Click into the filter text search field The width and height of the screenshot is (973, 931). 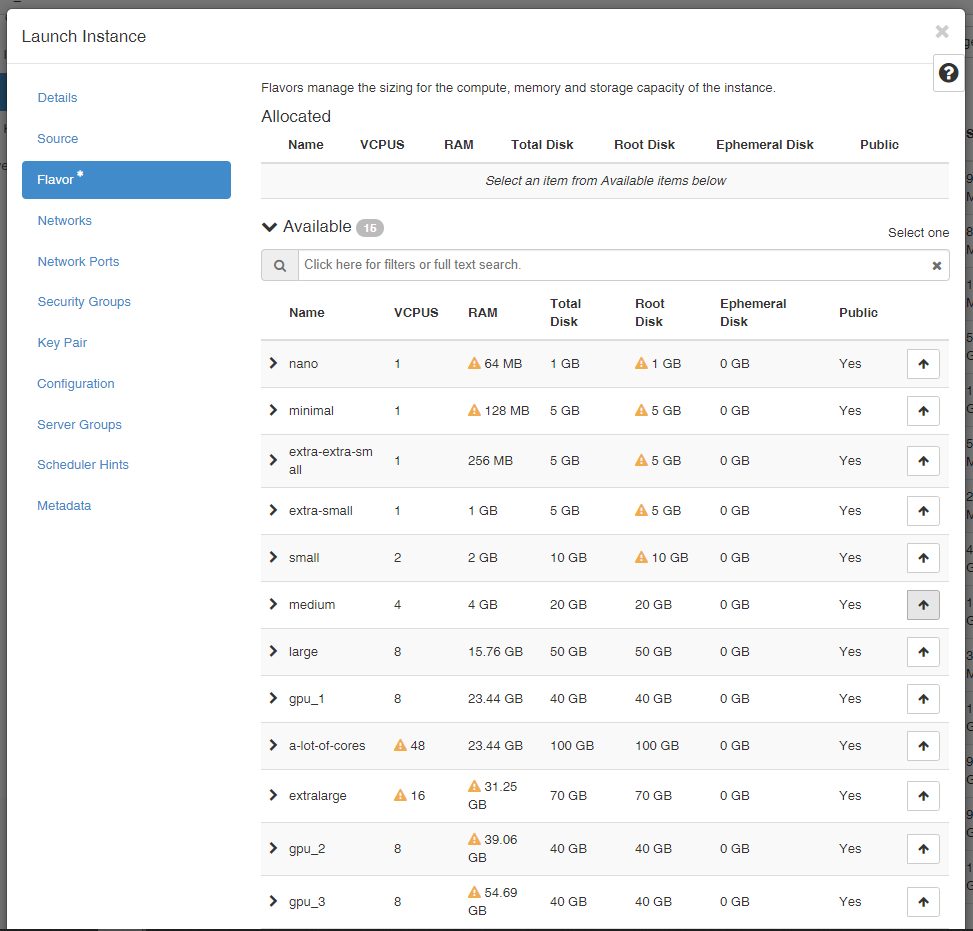click(610, 265)
